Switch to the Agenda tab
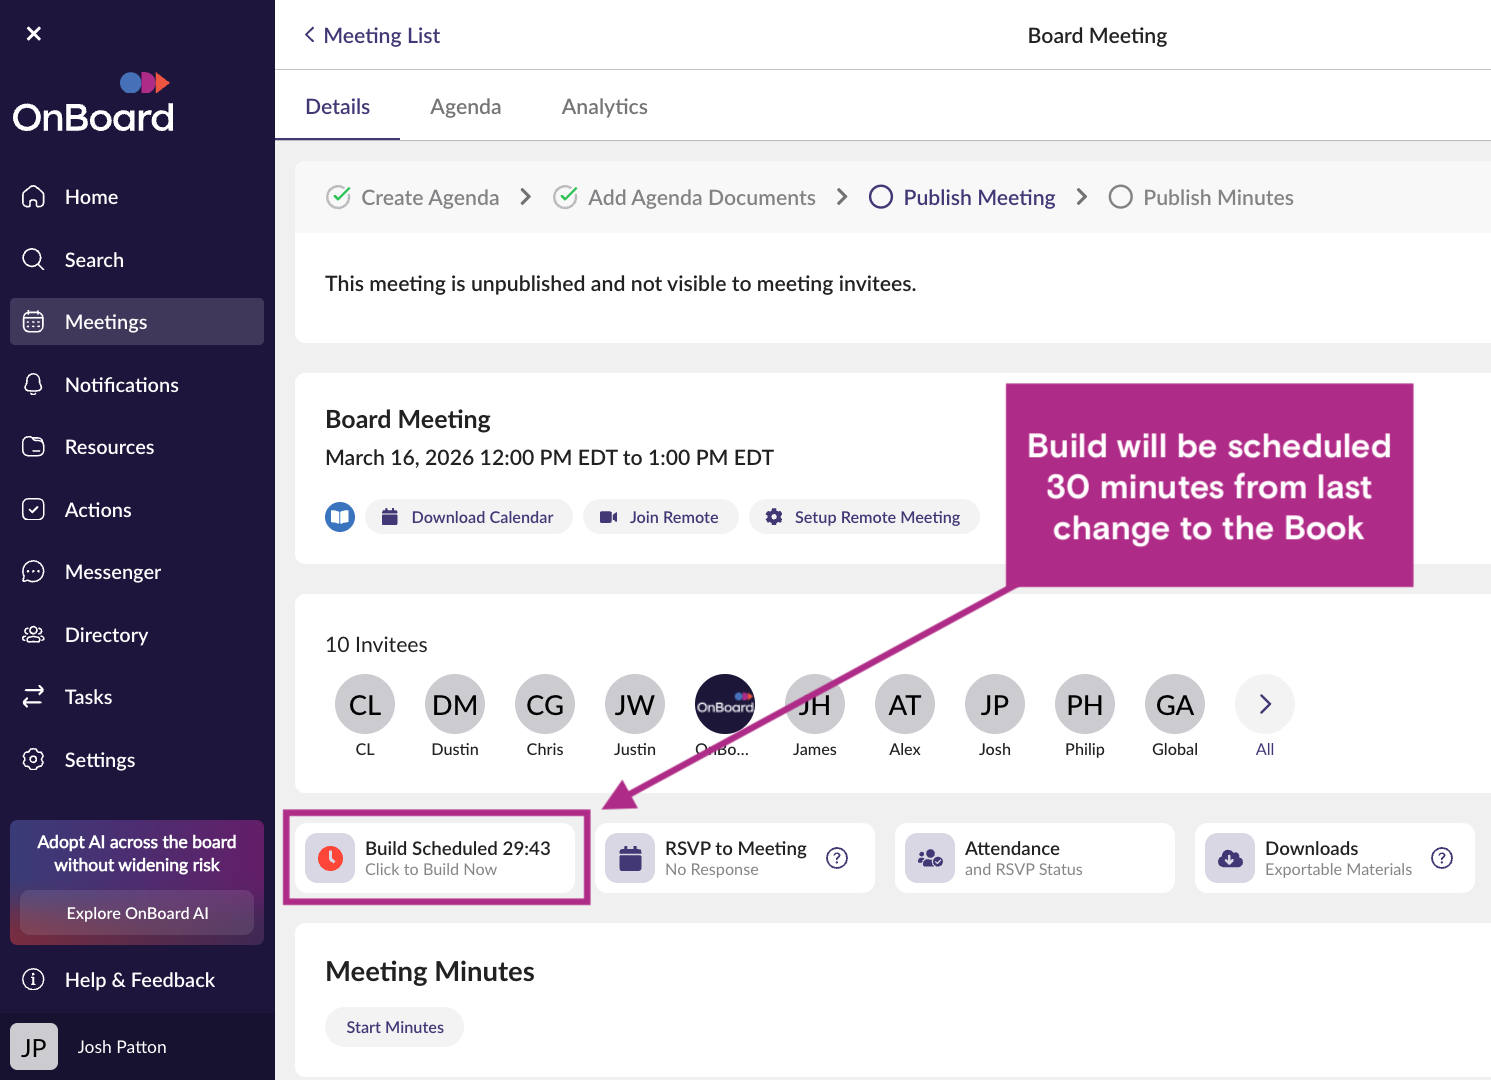Viewport: 1491px width, 1080px height. [465, 107]
